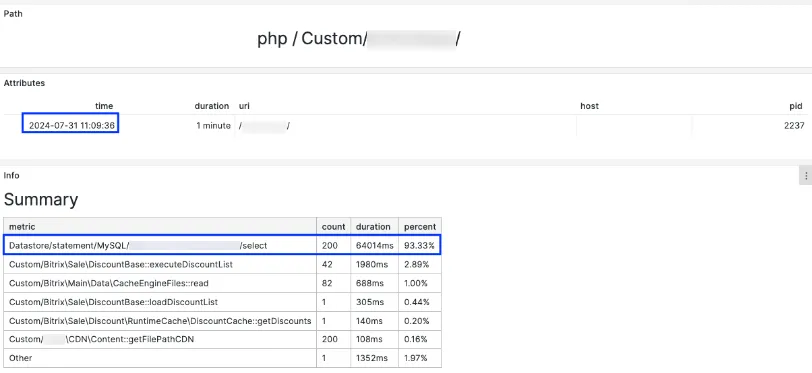Image resolution: width=812 pixels, height=373 pixels.
Task: Click the 'Info' panel label
Action: (x=11, y=176)
